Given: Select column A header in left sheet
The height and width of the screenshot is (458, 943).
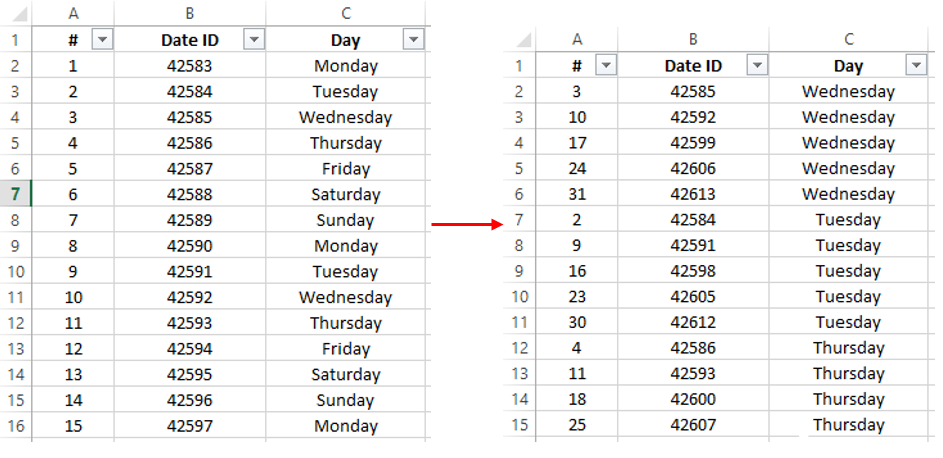Looking at the screenshot, I should (73, 13).
